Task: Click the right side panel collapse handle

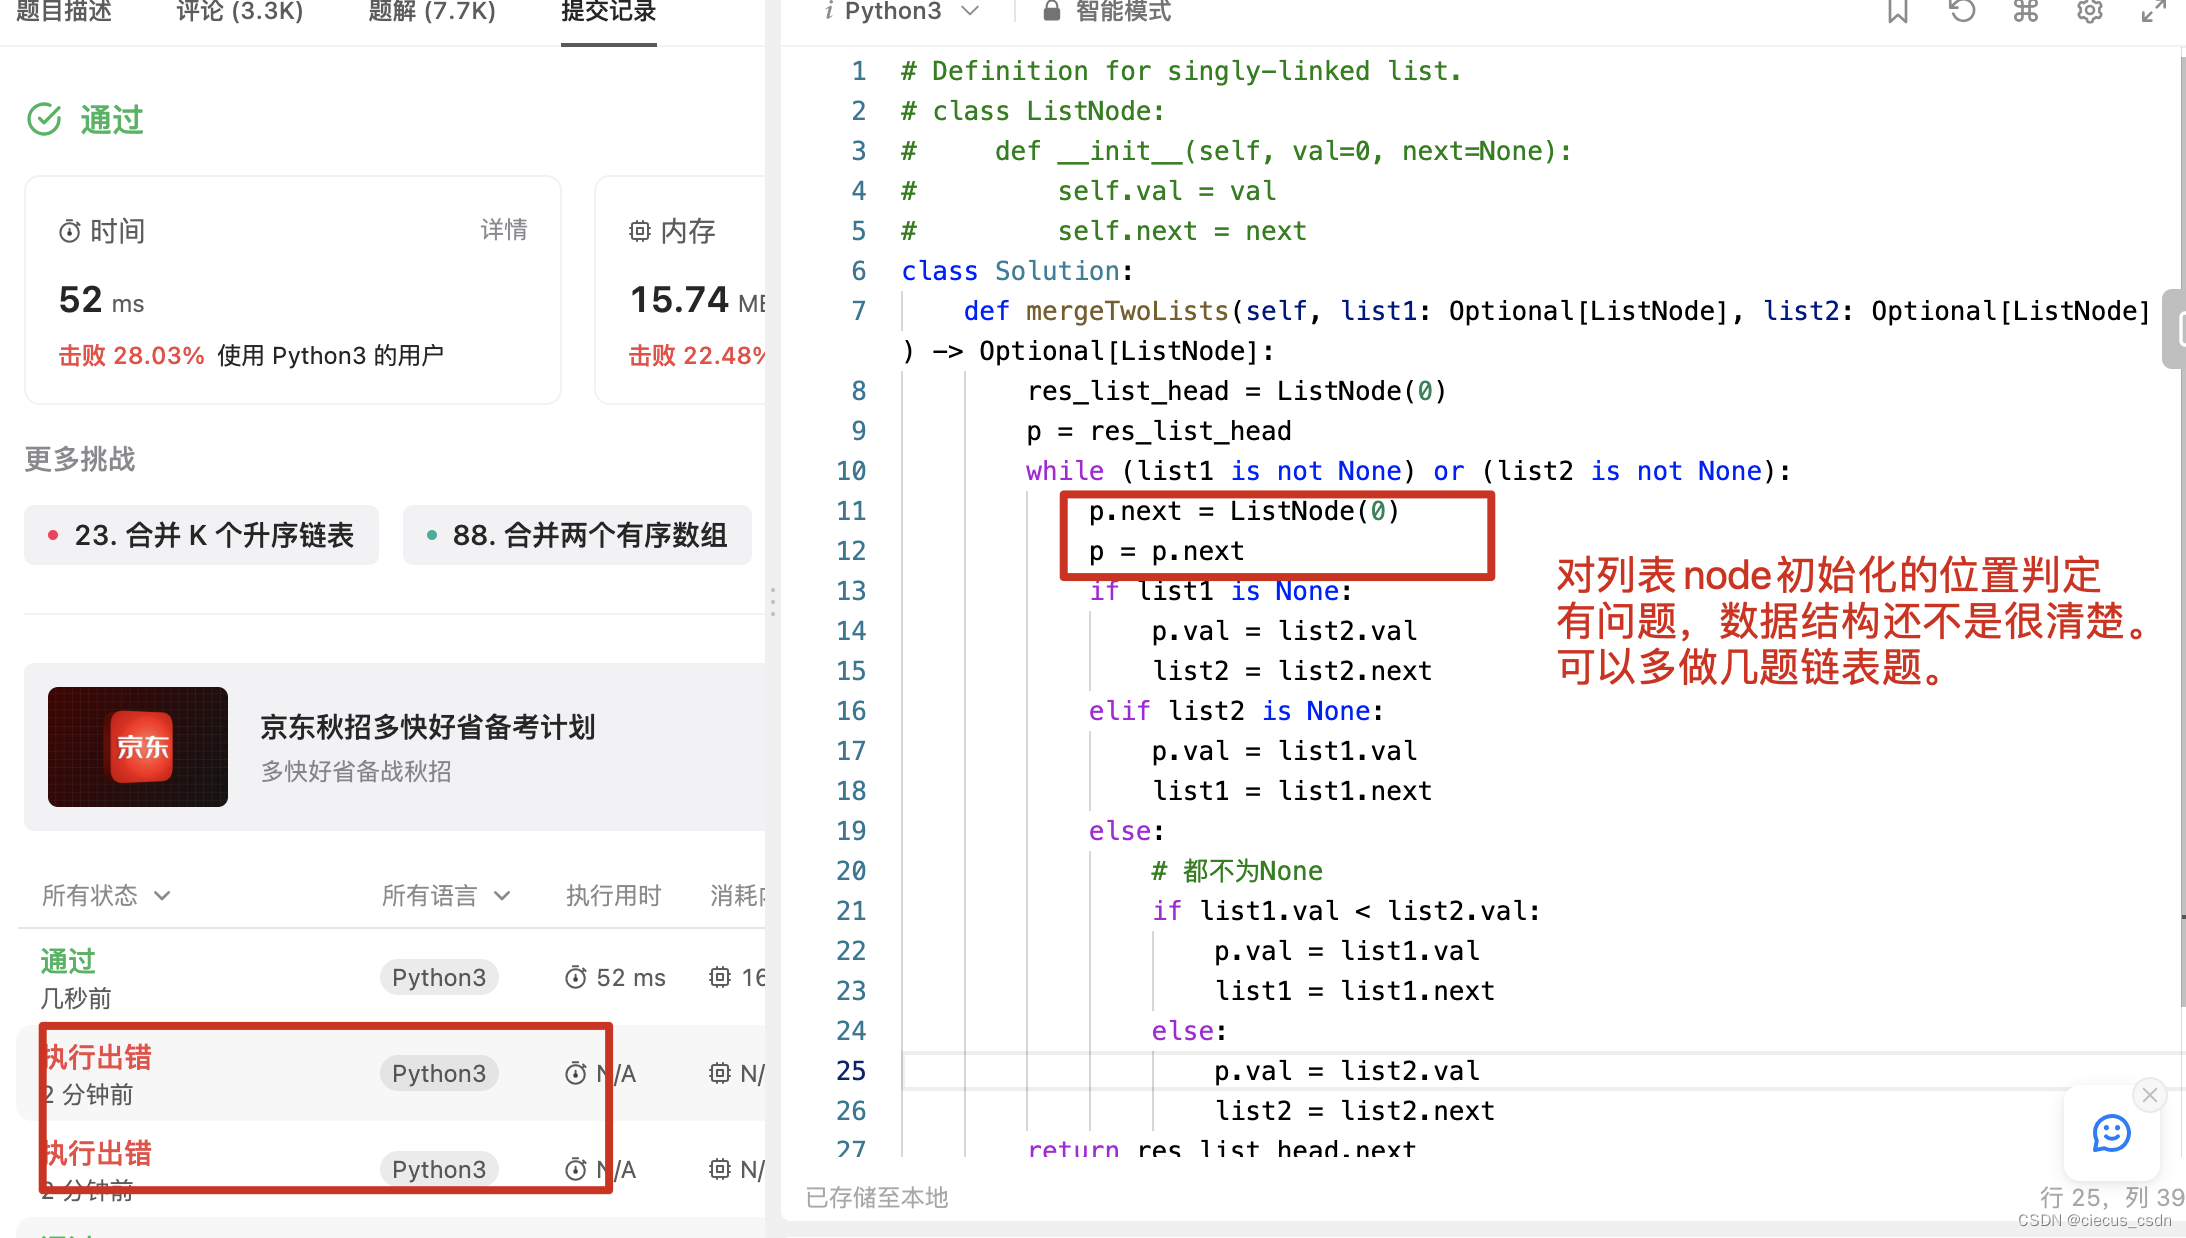Action: click(2175, 329)
